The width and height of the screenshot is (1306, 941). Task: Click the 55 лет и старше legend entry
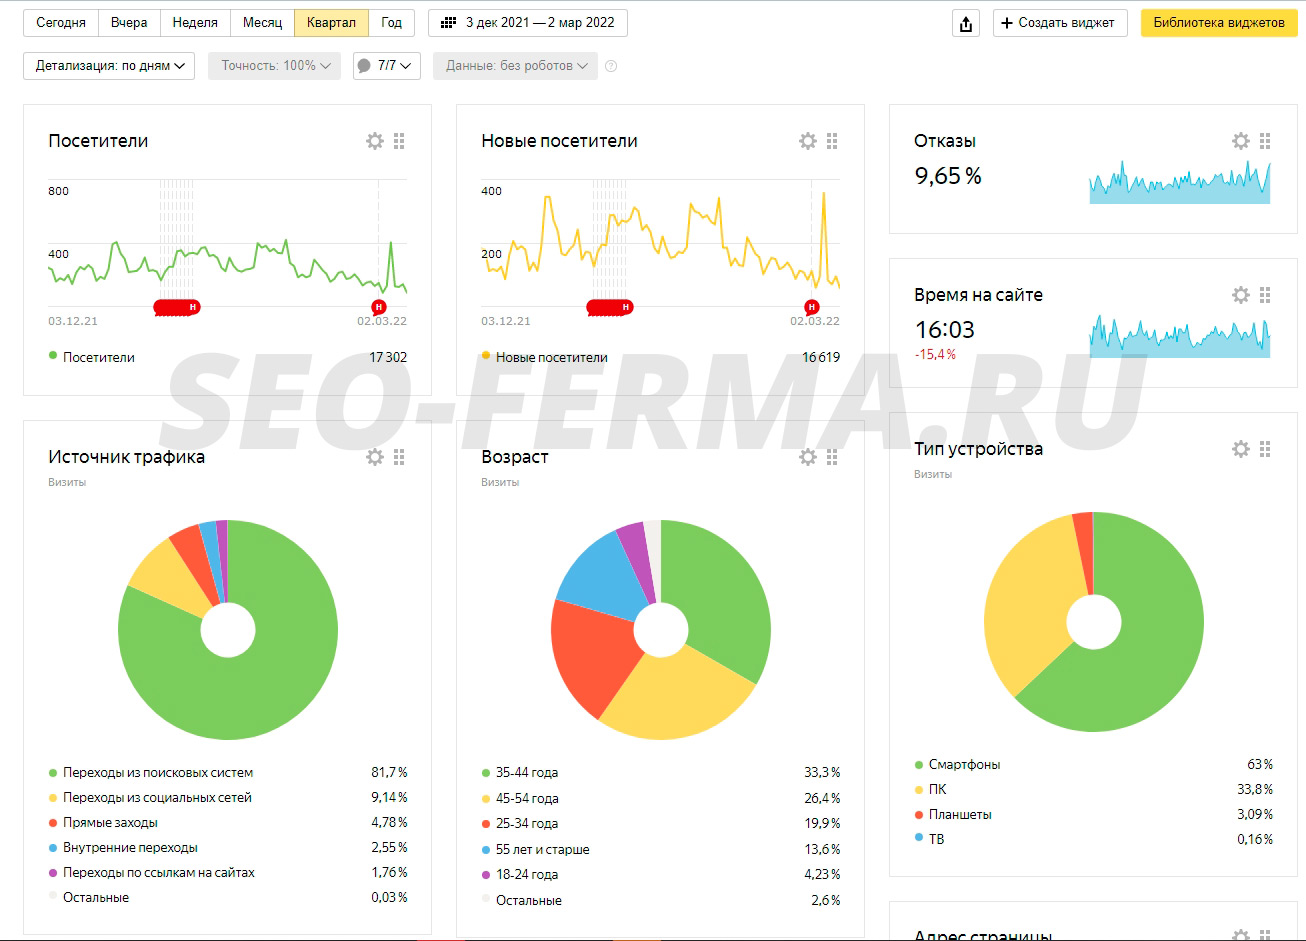(535, 850)
